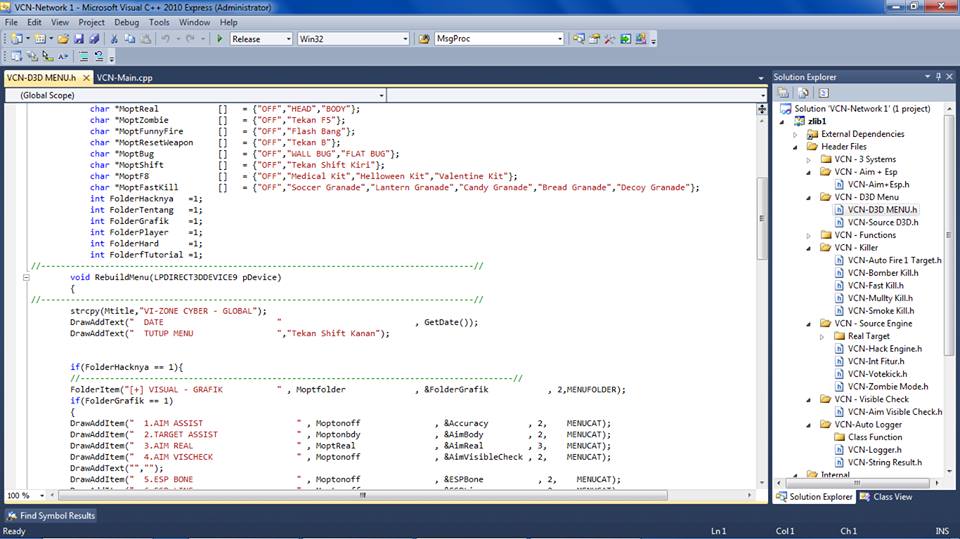Switch to the Class View tab

pyautogui.click(x=886, y=497)
